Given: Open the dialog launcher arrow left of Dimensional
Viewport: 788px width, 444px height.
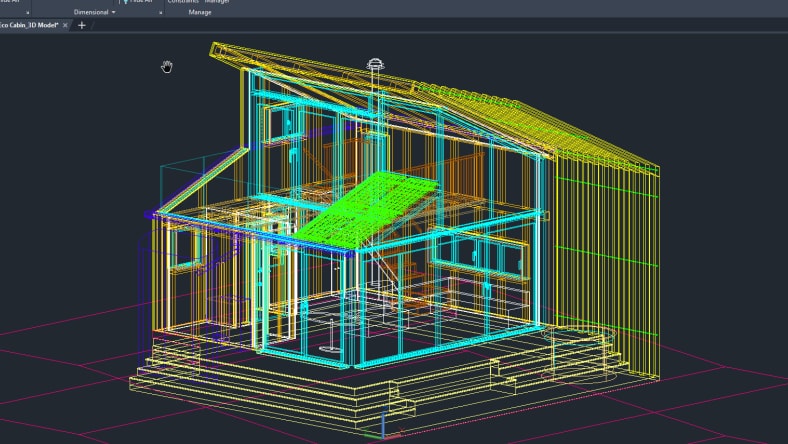Looking at the screenshot, I should pos(28,13).
